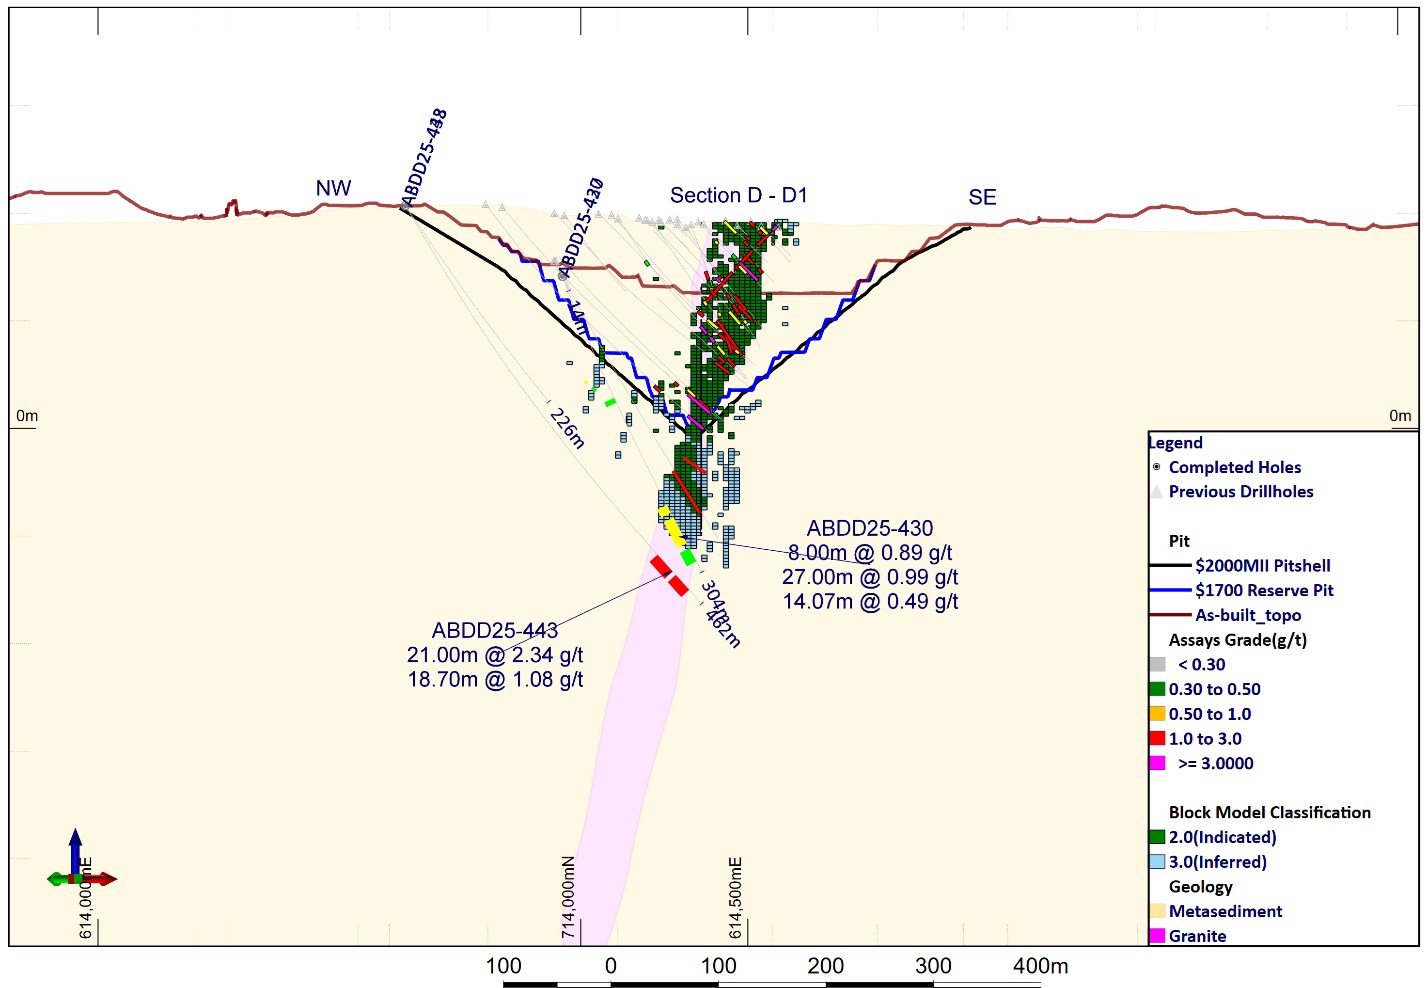Click the ABDD25-443 result callout label
Image resolution: width=1427 pixels, height=988 pixels.
pyautogui.click(x=494, y=631)
